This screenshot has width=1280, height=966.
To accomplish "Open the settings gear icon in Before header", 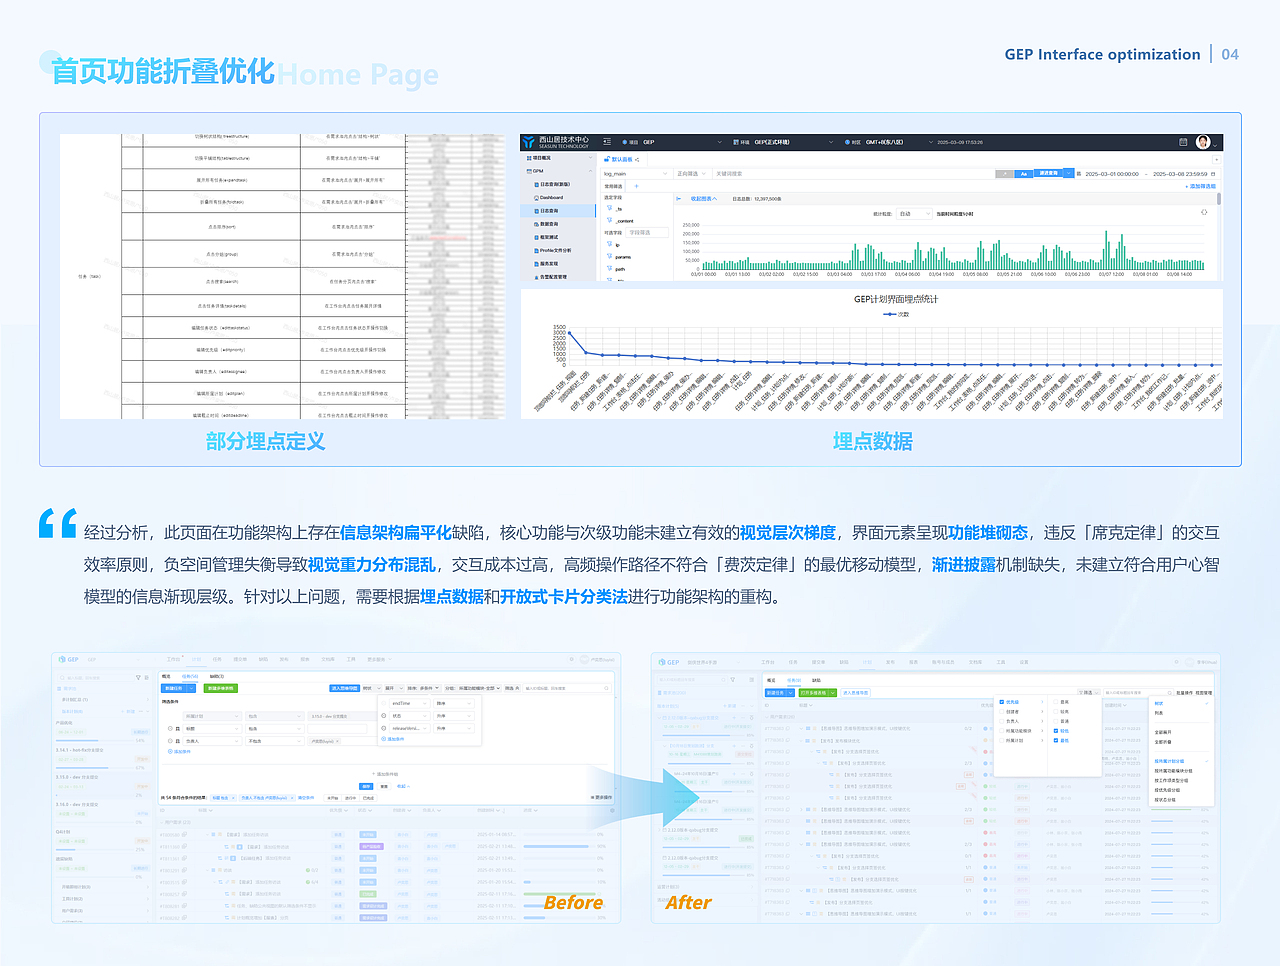I will tap(572, 659).
